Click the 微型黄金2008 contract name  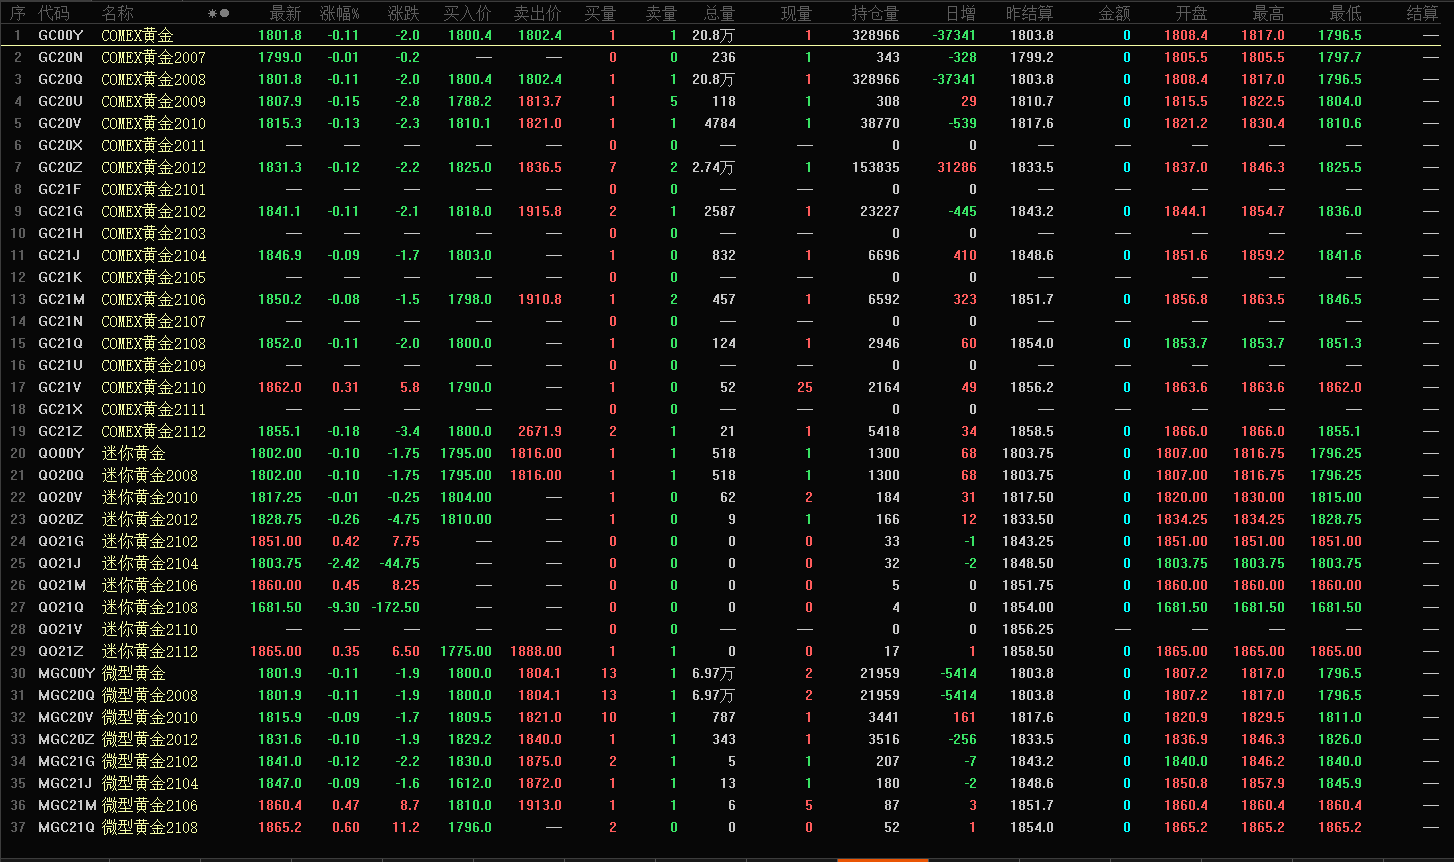[x=150, y=695]
